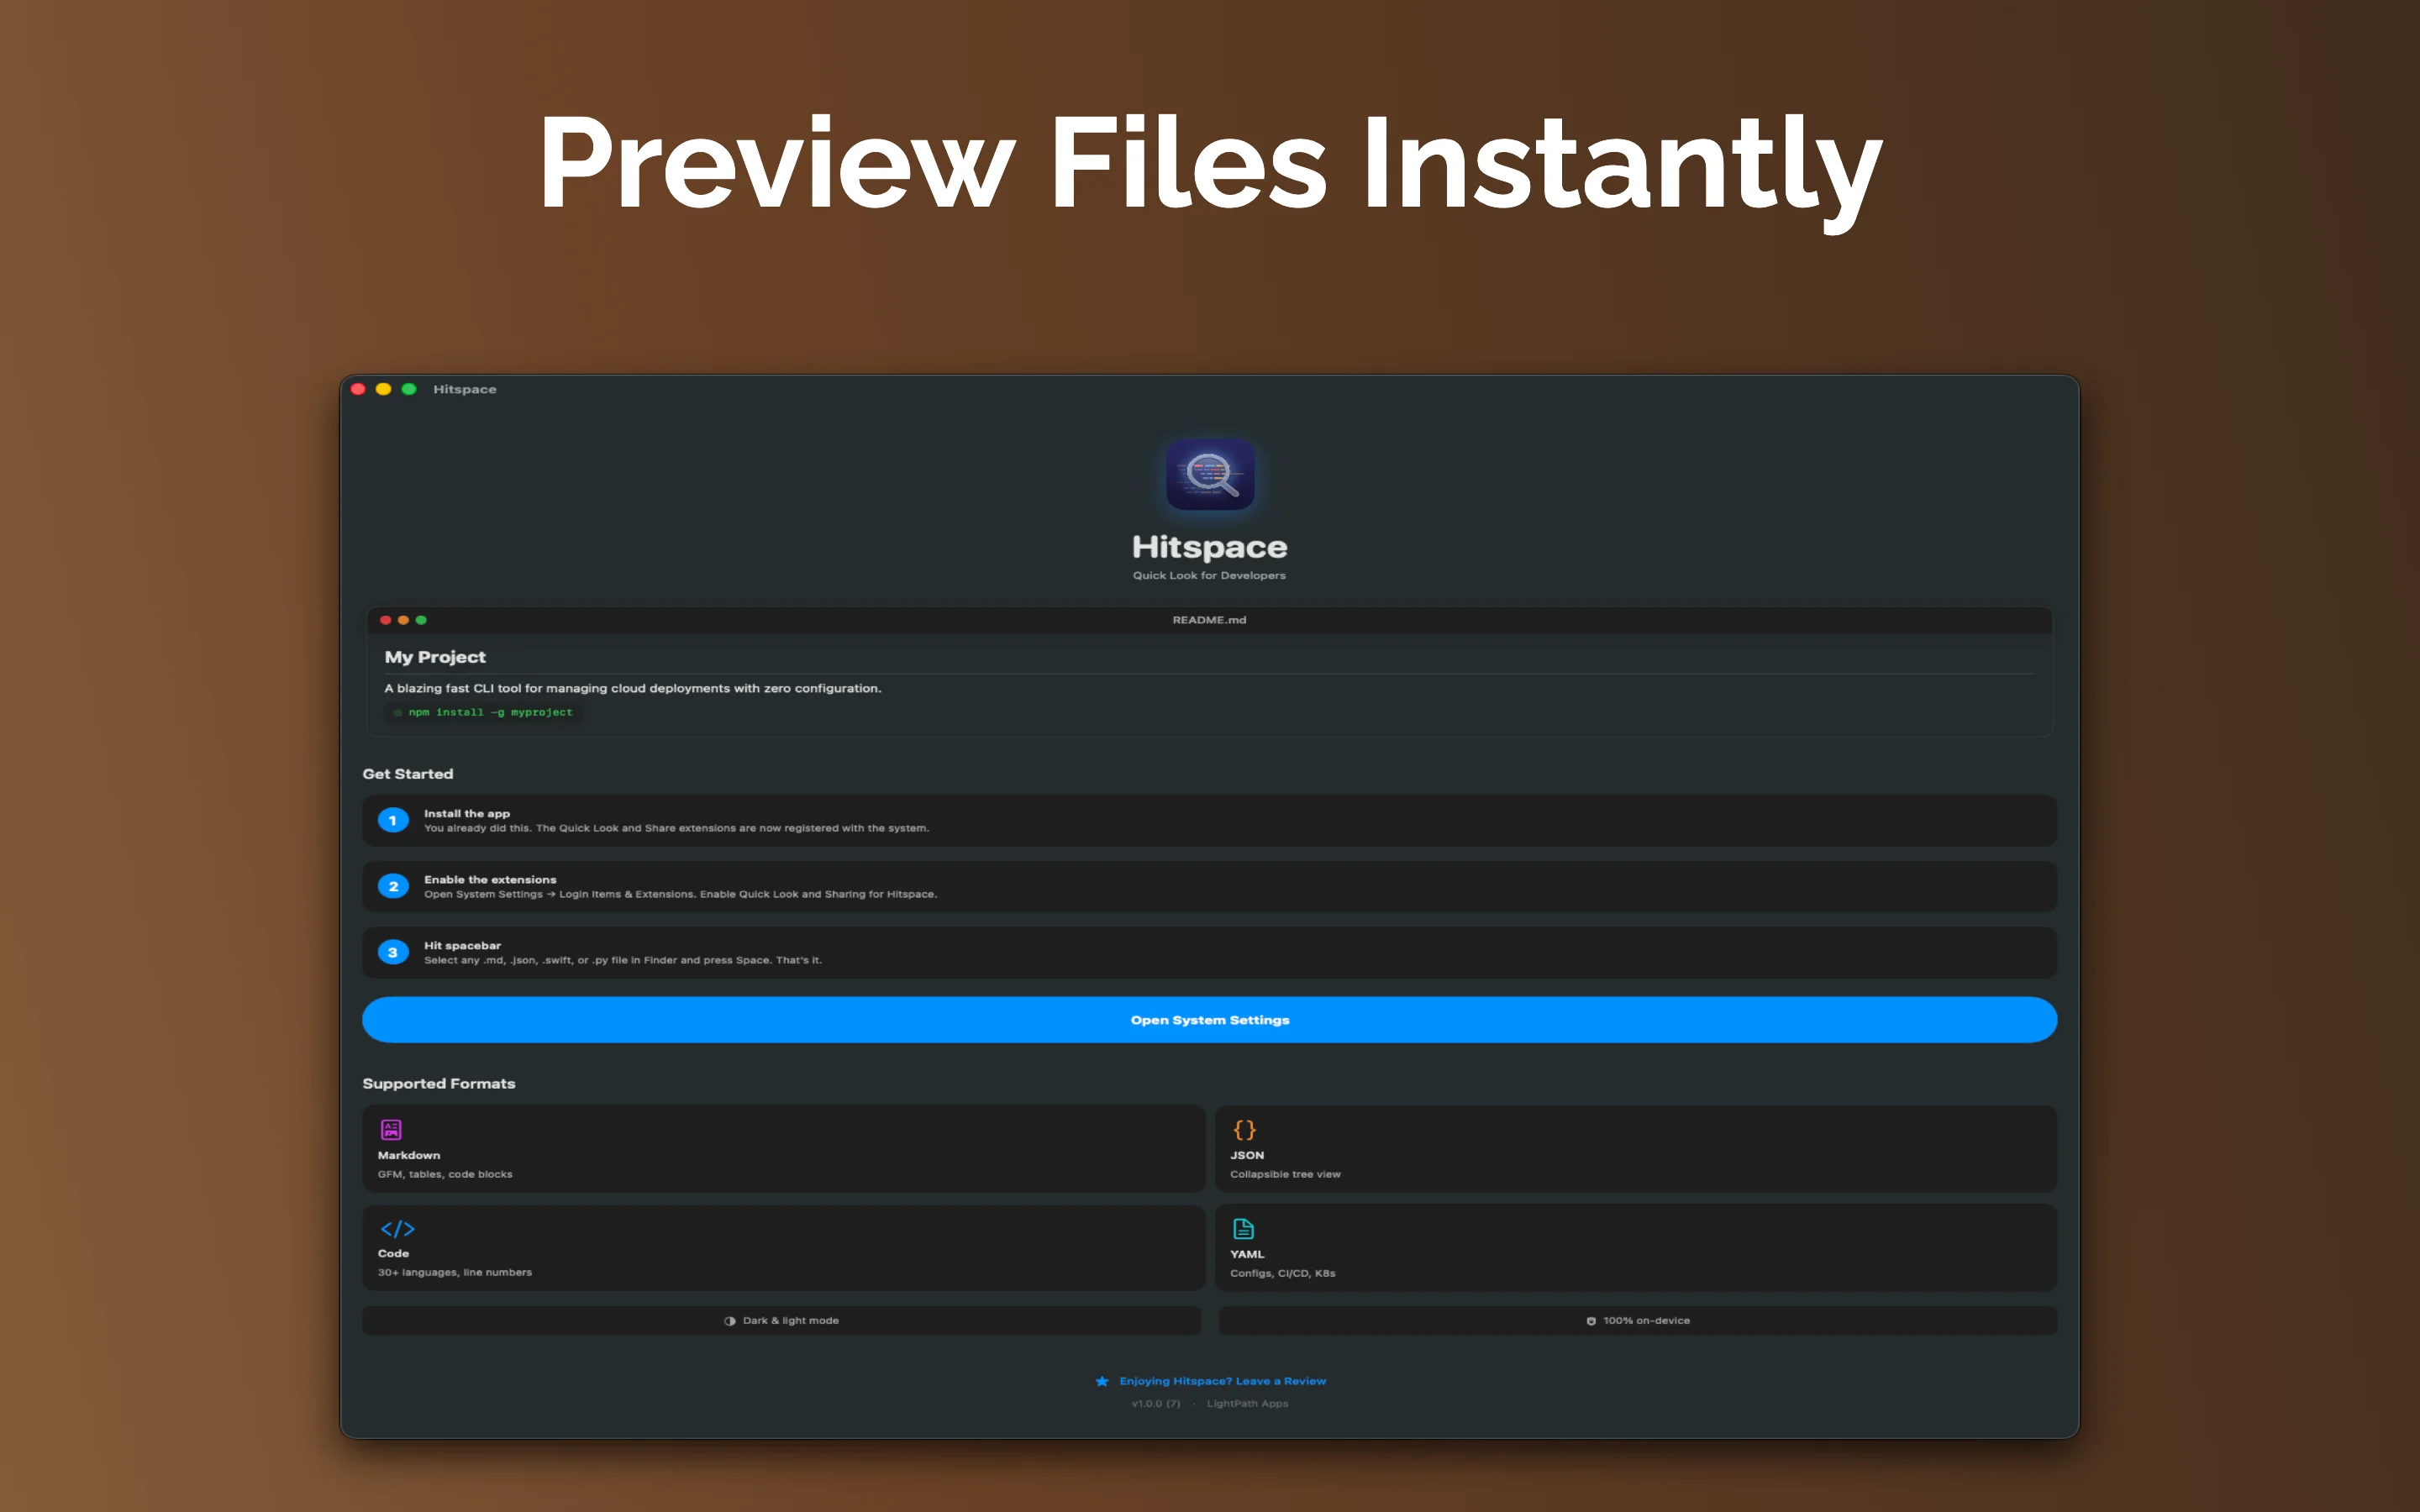Click the Configs, CI/CD, K8s description
Image resolution: width=2420 pixels, height=1512 pixels.
coord(1282,1273)
